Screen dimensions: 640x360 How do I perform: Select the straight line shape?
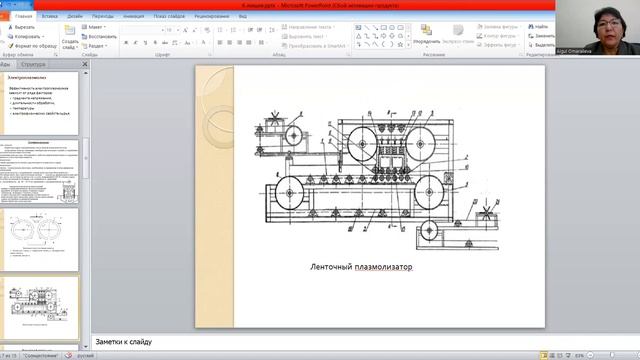coord(367,28)
